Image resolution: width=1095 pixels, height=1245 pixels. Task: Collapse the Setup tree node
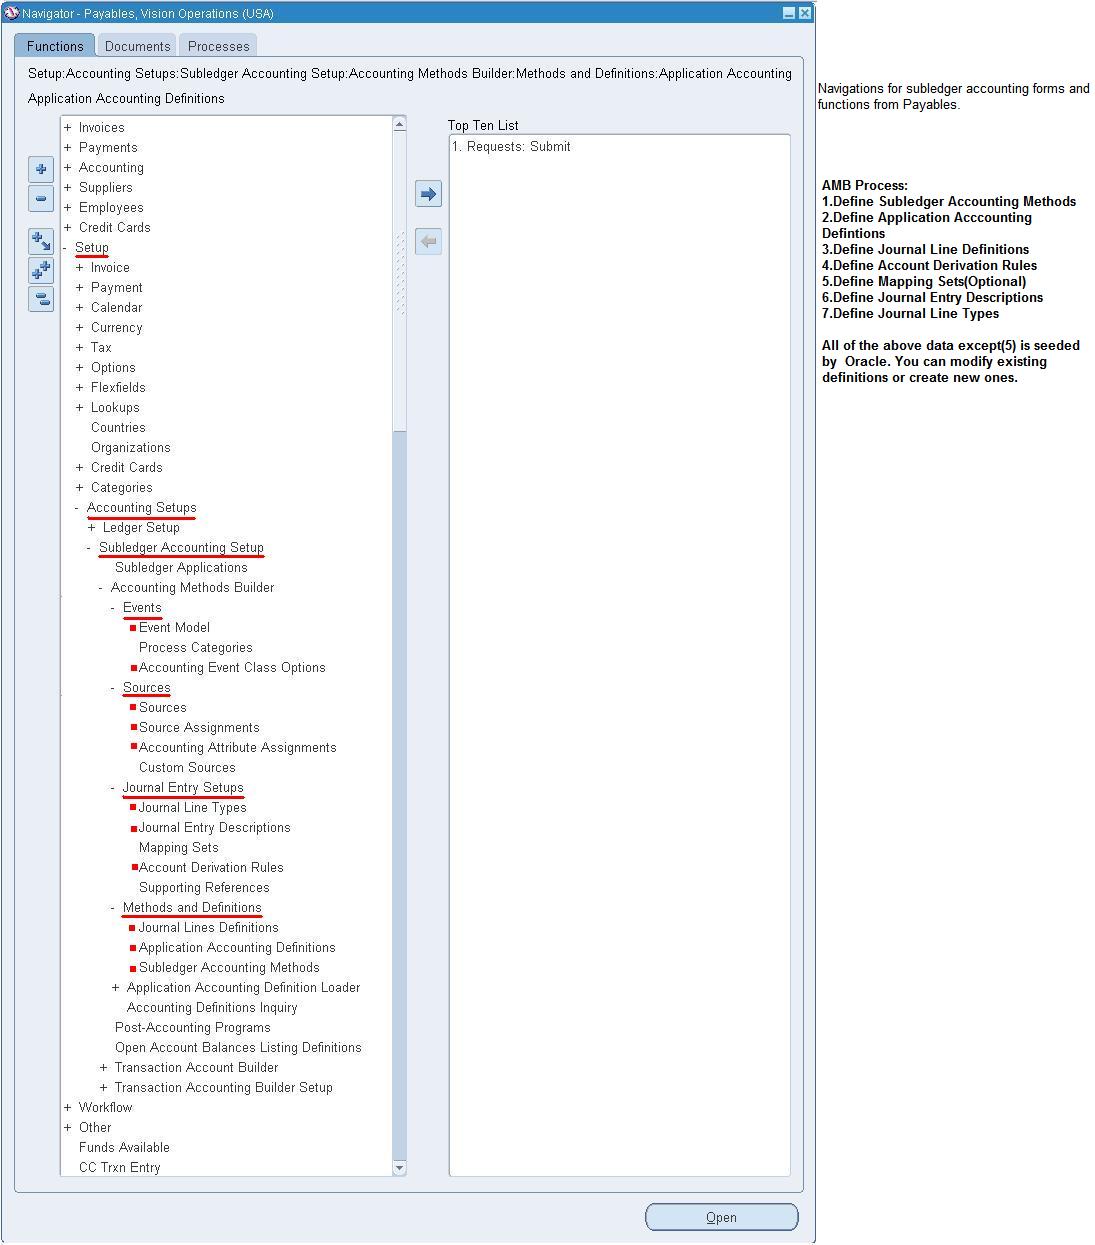tap(65, 247)
